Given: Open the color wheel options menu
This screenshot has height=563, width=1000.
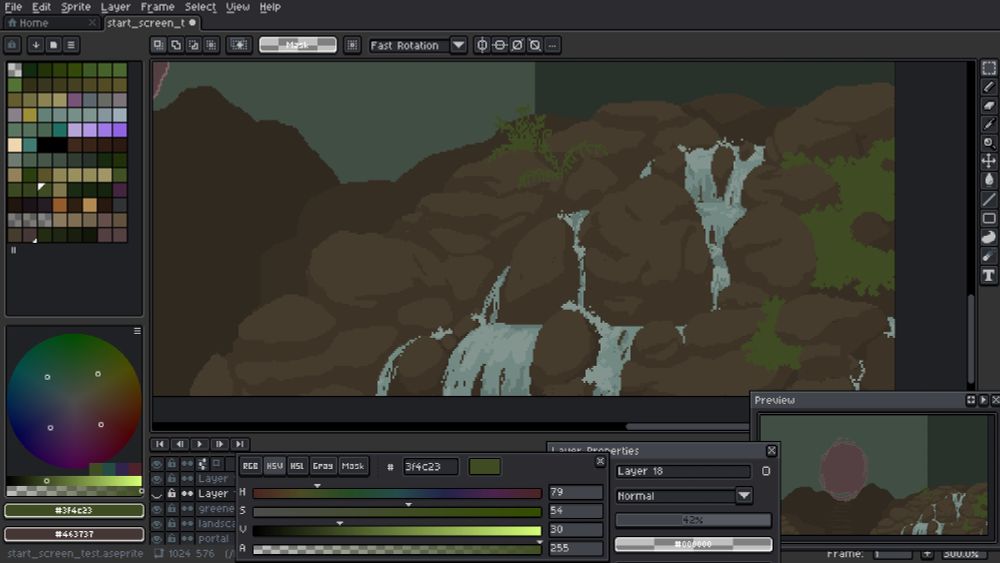Looking at the screenshot, I should click(x=137, y=331).
